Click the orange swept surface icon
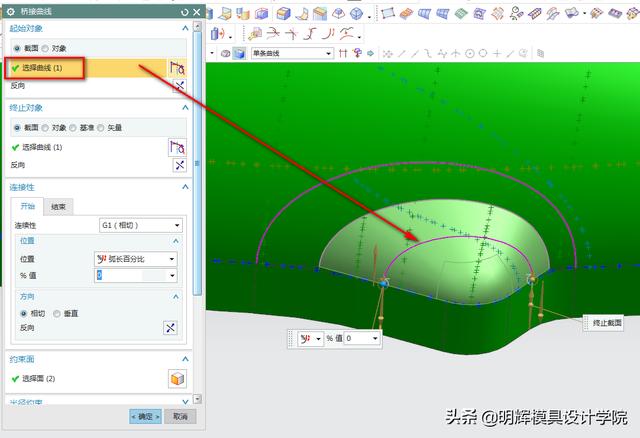The image size is (640, 438). [x=406, y=14]
